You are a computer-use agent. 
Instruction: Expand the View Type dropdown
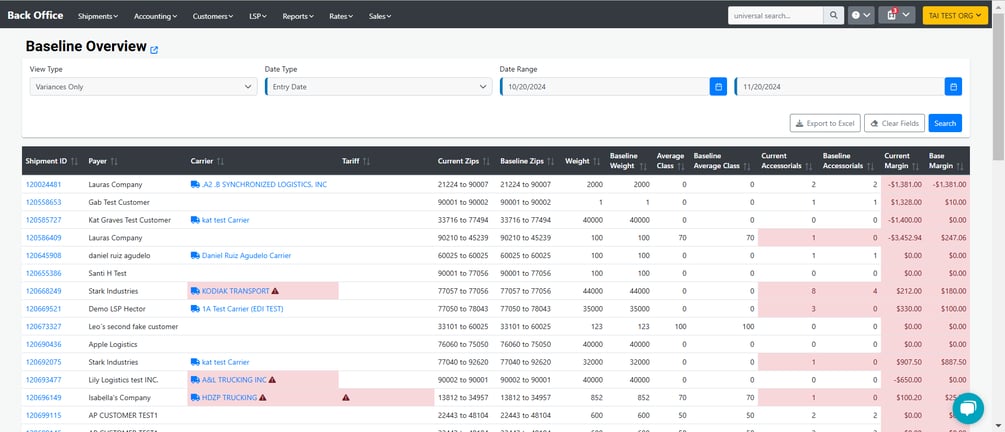coord(144,87)
